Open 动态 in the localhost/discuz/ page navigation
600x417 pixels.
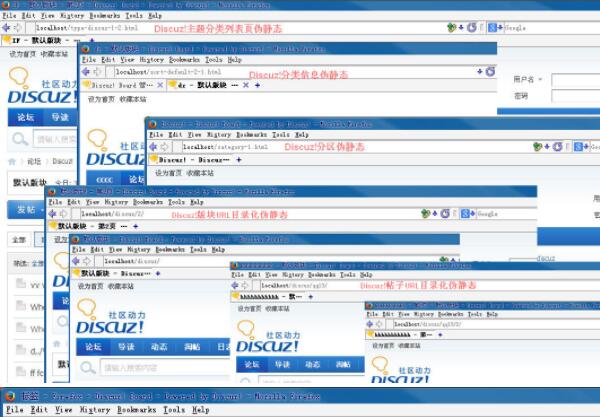click(x=159, y=347)
